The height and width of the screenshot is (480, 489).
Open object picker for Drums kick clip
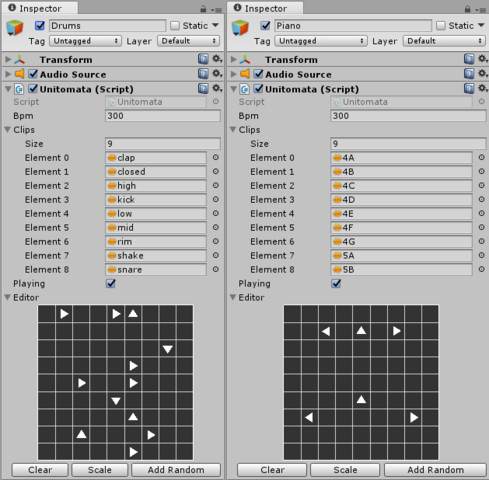point(216,199)
